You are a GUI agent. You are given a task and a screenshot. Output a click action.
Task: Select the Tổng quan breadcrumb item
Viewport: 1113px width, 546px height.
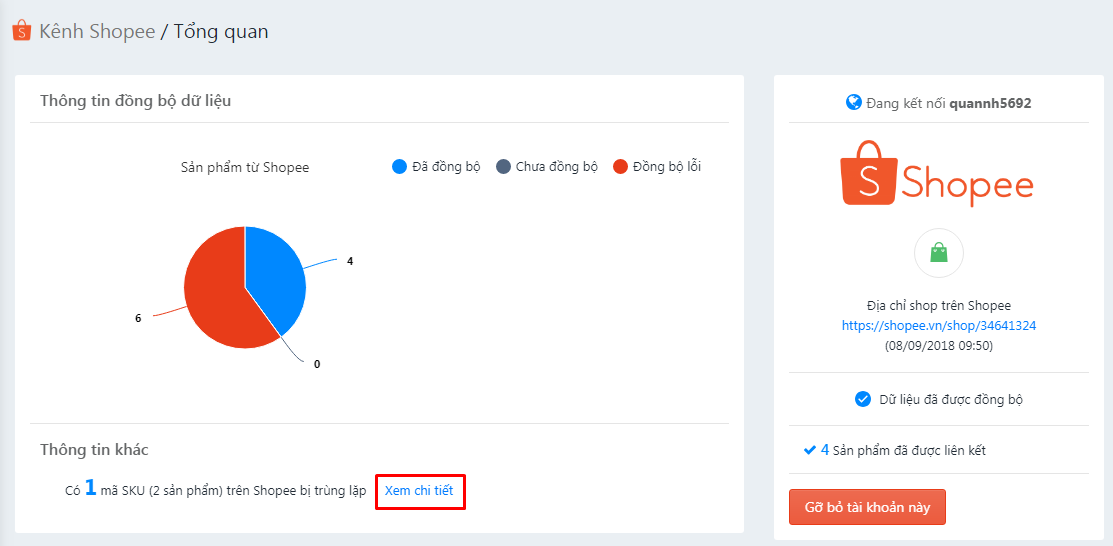(x=221, y=31)
